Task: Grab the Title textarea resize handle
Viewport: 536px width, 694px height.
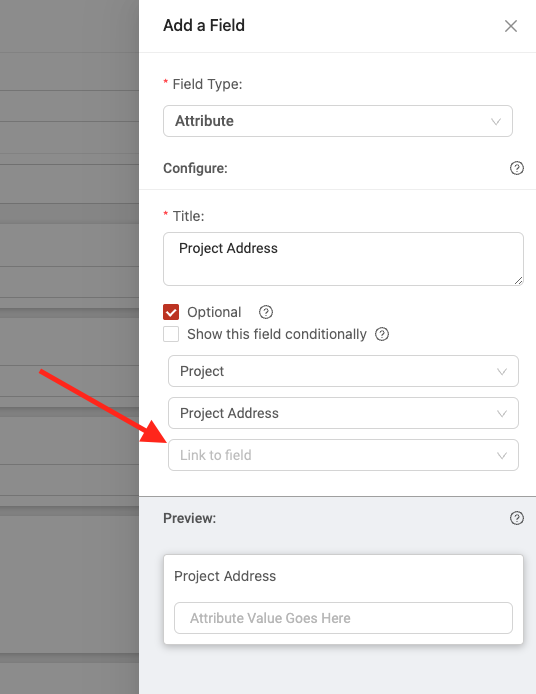Action: (x=519, y=281)
